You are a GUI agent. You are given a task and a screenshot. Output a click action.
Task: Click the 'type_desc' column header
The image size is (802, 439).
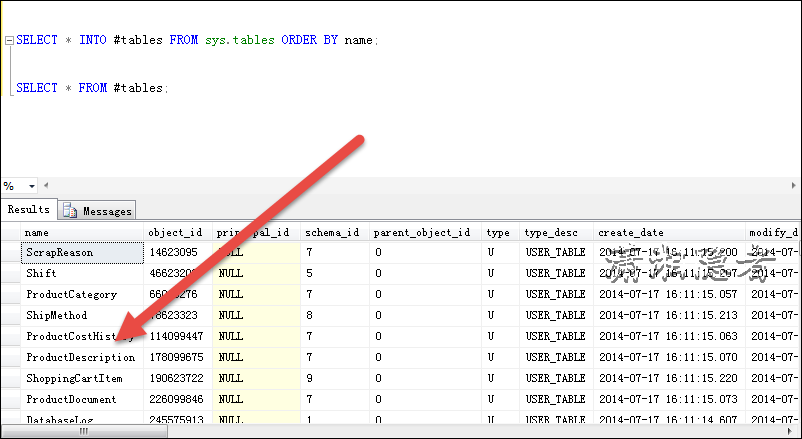[555, 232]
